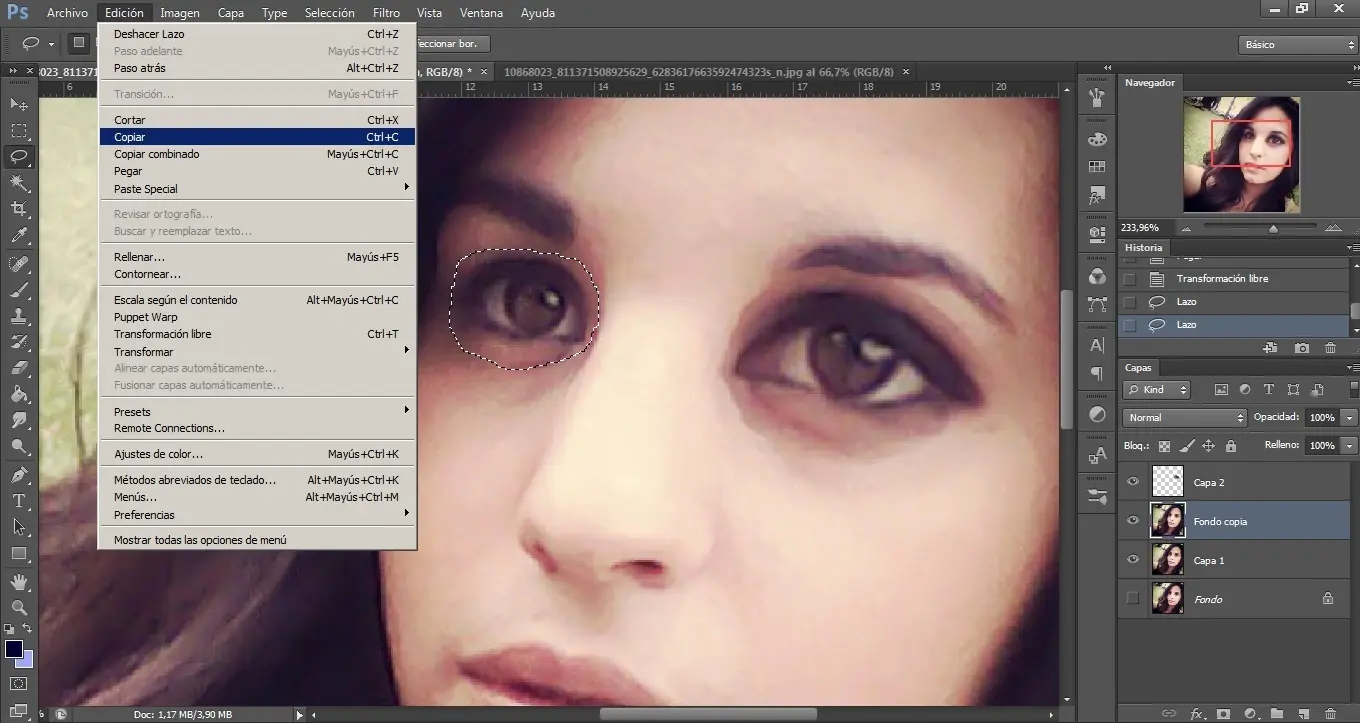Select the Zoom tool
1360x723 pixels.
tap(19, 607)
